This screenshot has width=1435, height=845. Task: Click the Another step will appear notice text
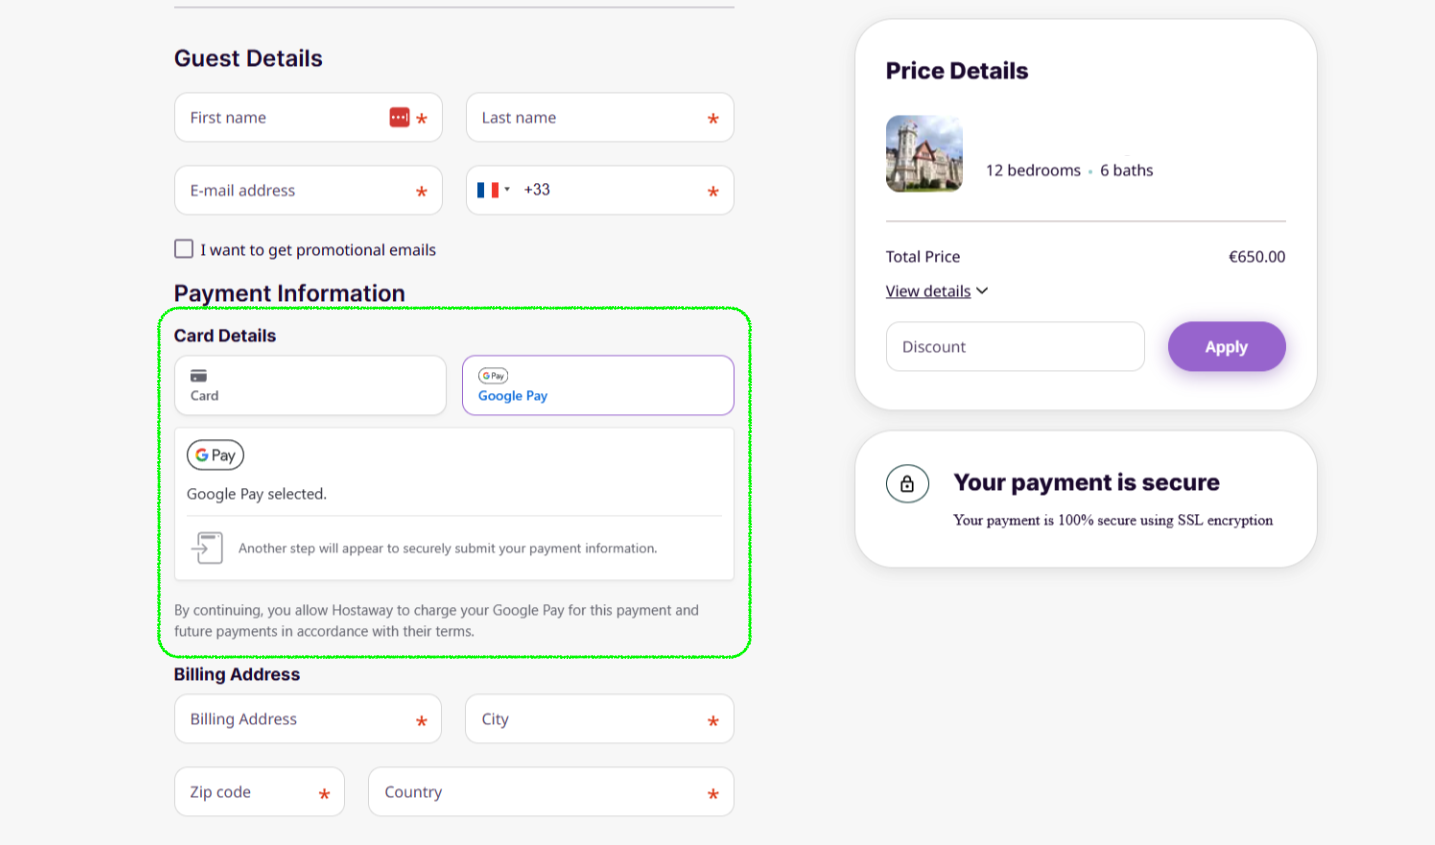point(448,548)
